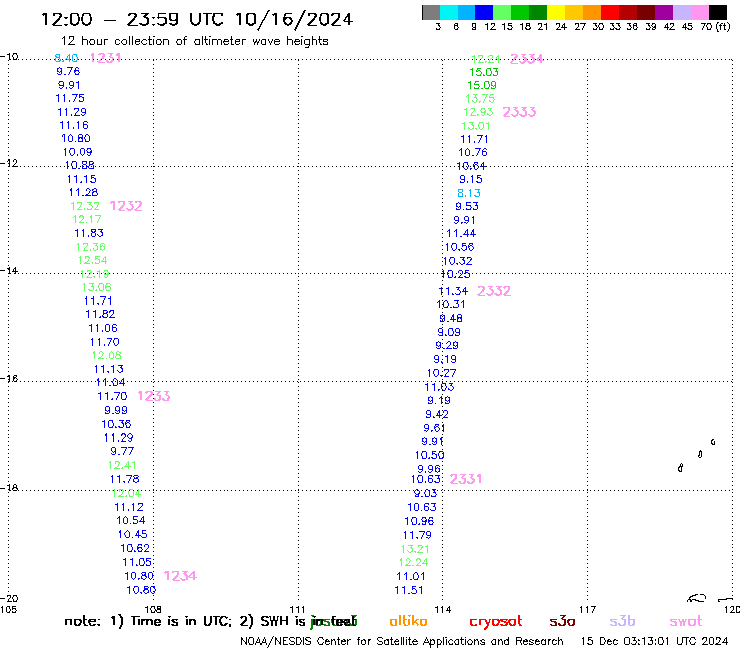Image resolution: width=740 pixels, height=650 pixels.
Task: Click the black swatch at the legend's end
Action: coord(717,12)
